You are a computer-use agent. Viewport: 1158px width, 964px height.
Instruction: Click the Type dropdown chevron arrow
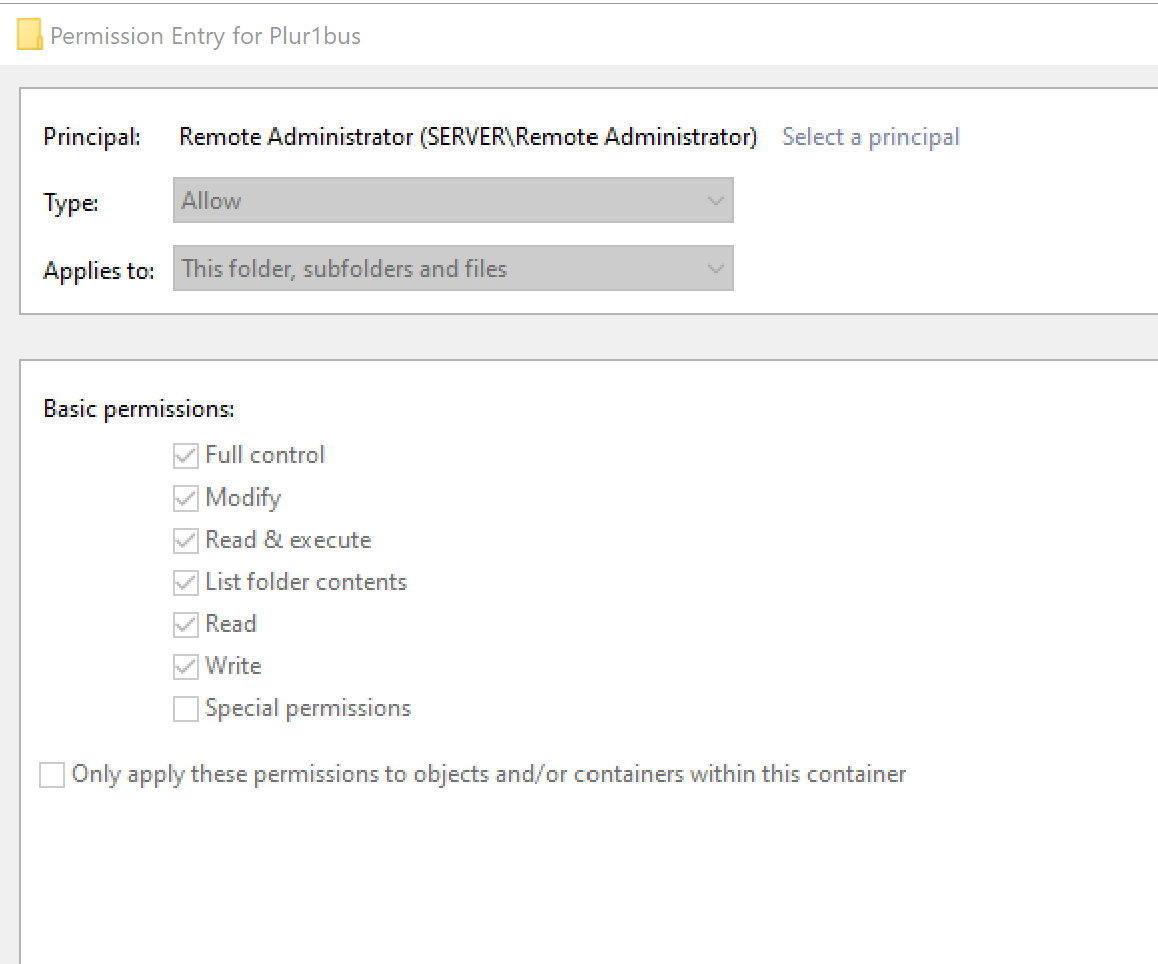[715, 200]
